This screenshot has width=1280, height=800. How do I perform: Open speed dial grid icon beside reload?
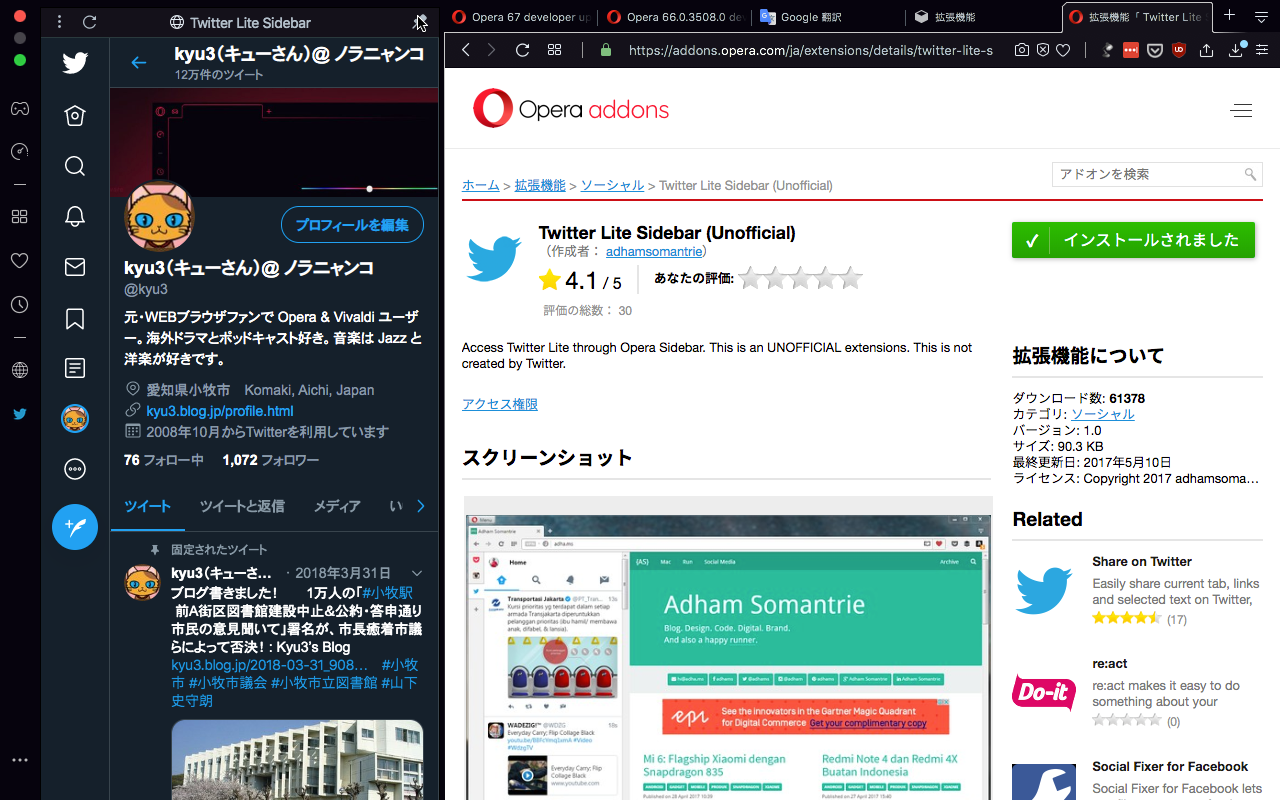click(x=555, y=49)
